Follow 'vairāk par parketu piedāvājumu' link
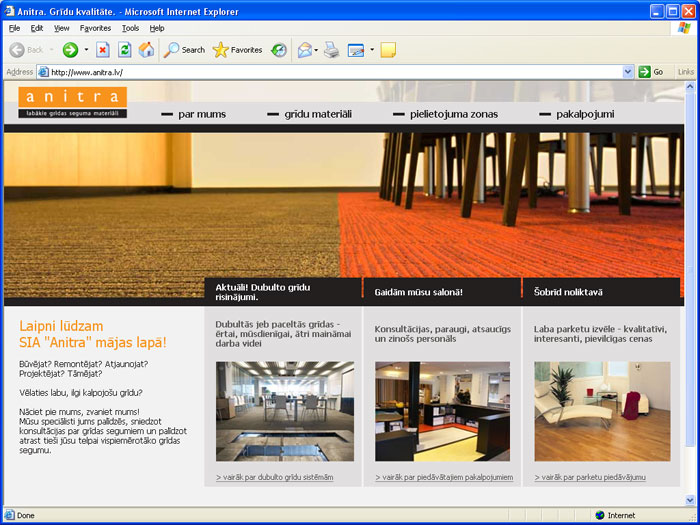The image size is (700, 525). pos(590,477)
